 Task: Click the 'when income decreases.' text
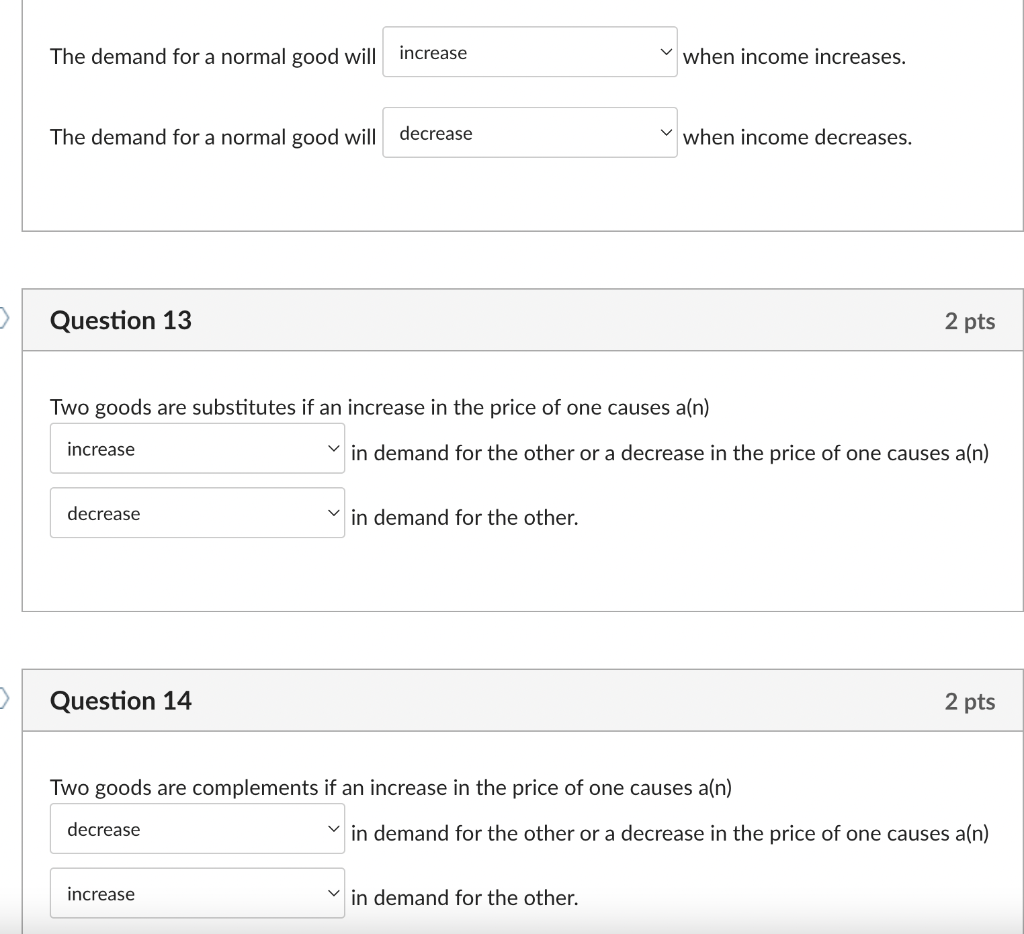pyautogui.click(x=797, y=137)
